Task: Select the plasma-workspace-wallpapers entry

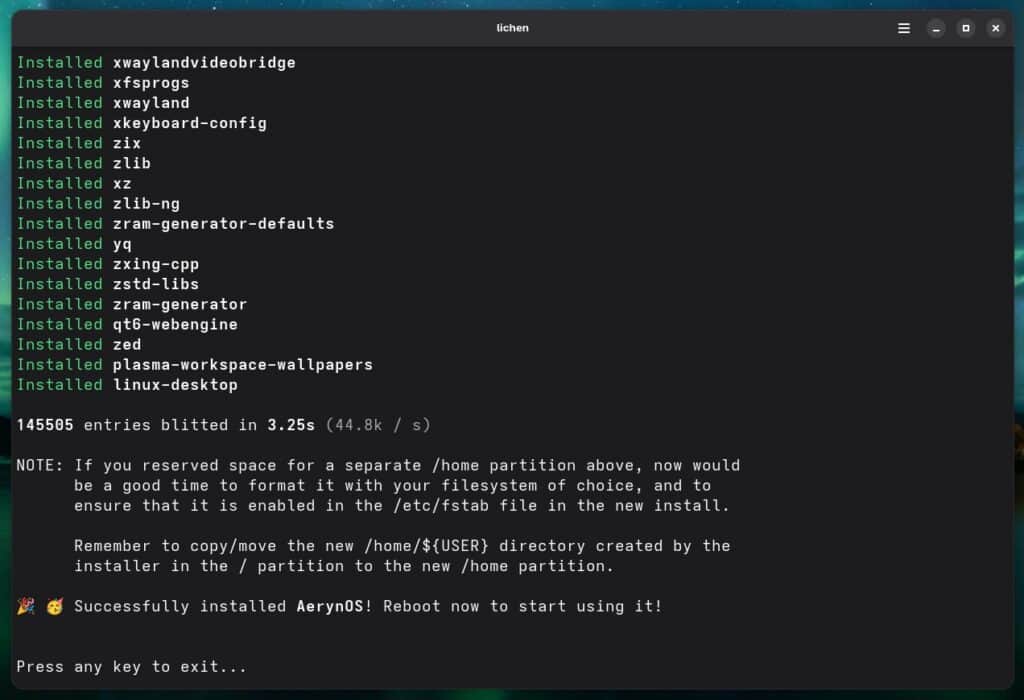Action: click(x=245, y=364)
